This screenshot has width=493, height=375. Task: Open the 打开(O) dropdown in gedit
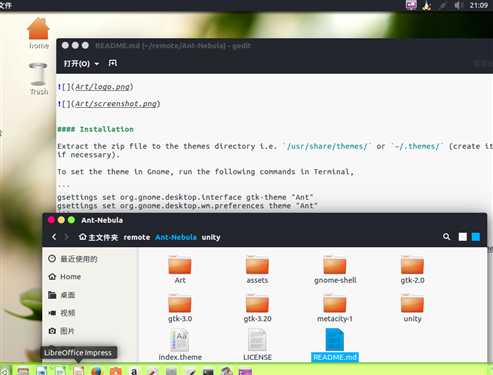pos(81,63)
